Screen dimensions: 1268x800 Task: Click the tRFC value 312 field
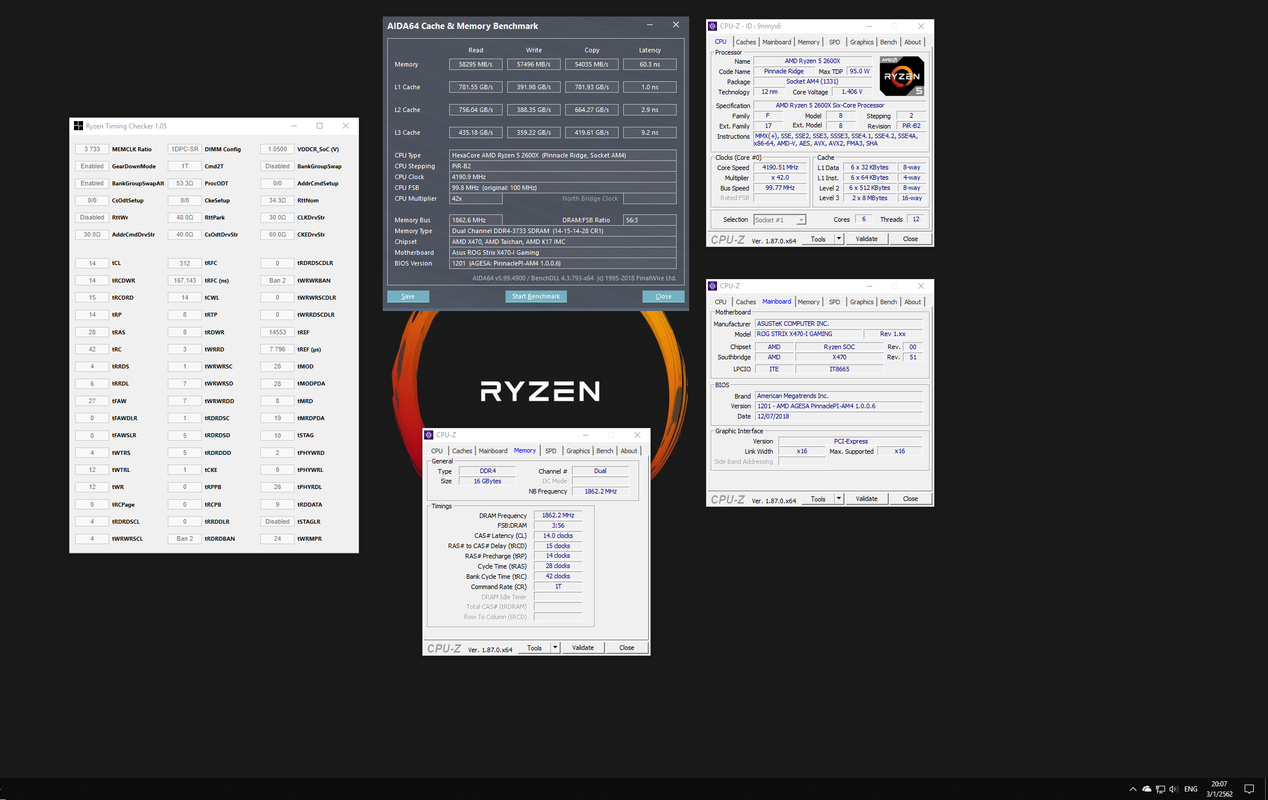coord(185,263)
